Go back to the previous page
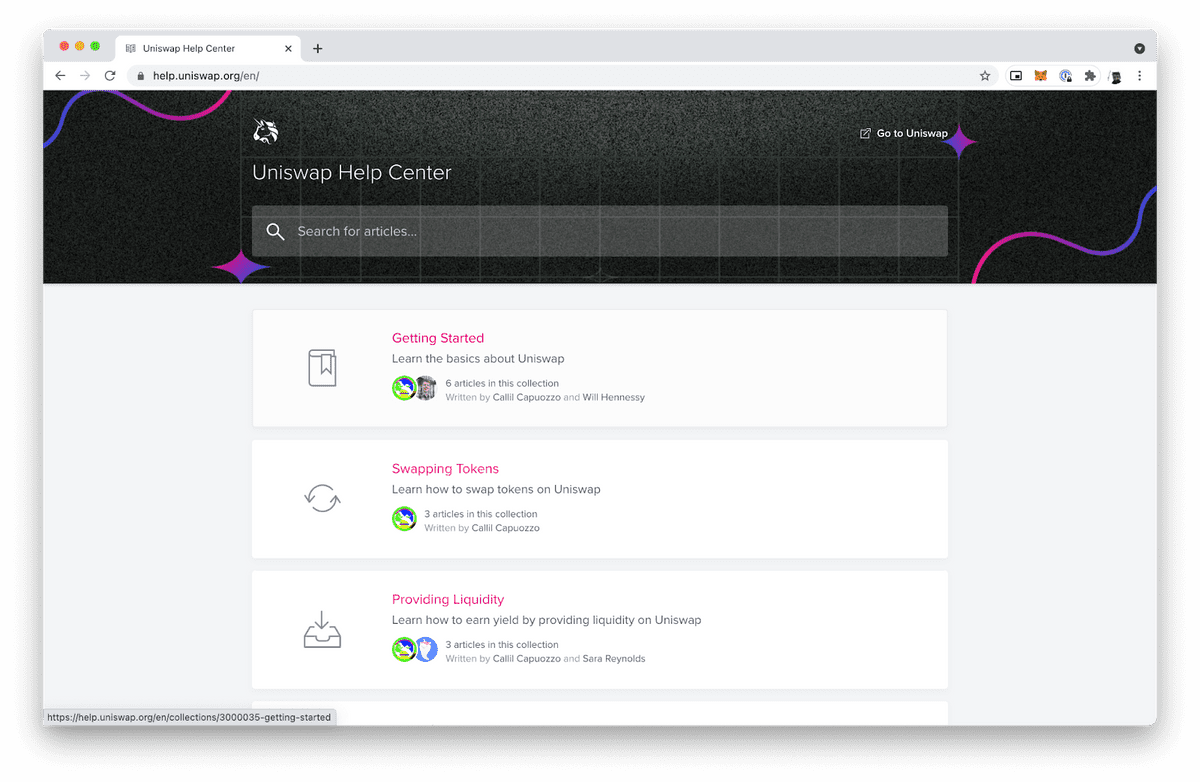Screen dimensions: 1200x782 (x=60, y=76)
